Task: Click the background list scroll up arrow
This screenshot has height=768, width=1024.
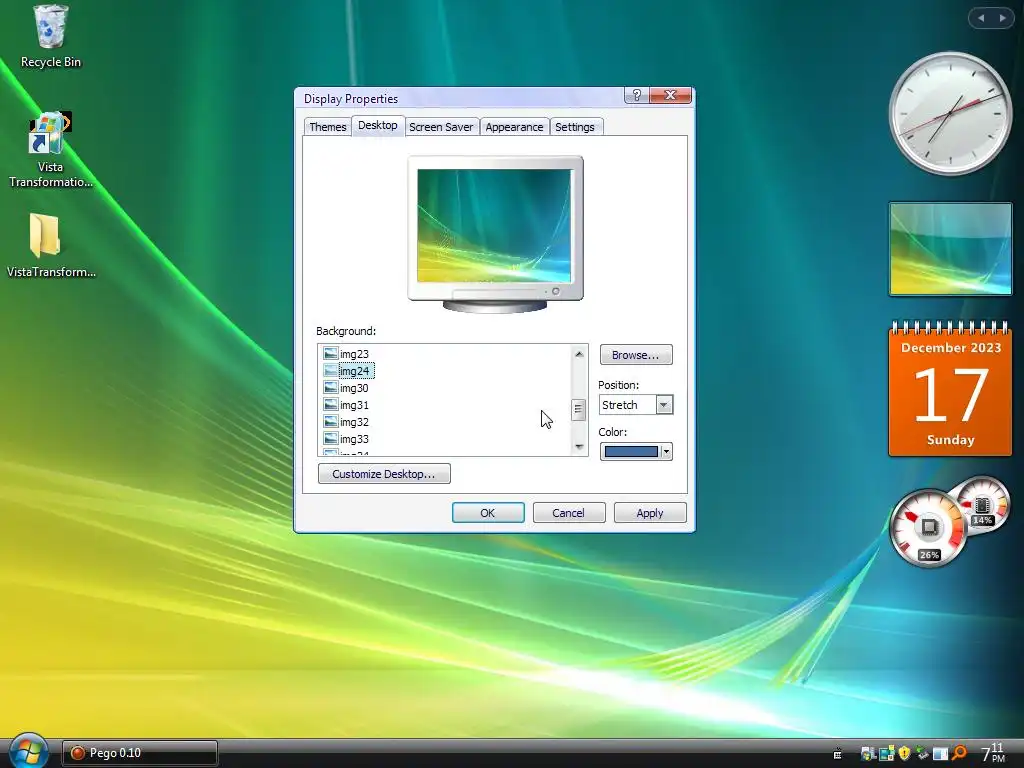Action: click(579, 354)
